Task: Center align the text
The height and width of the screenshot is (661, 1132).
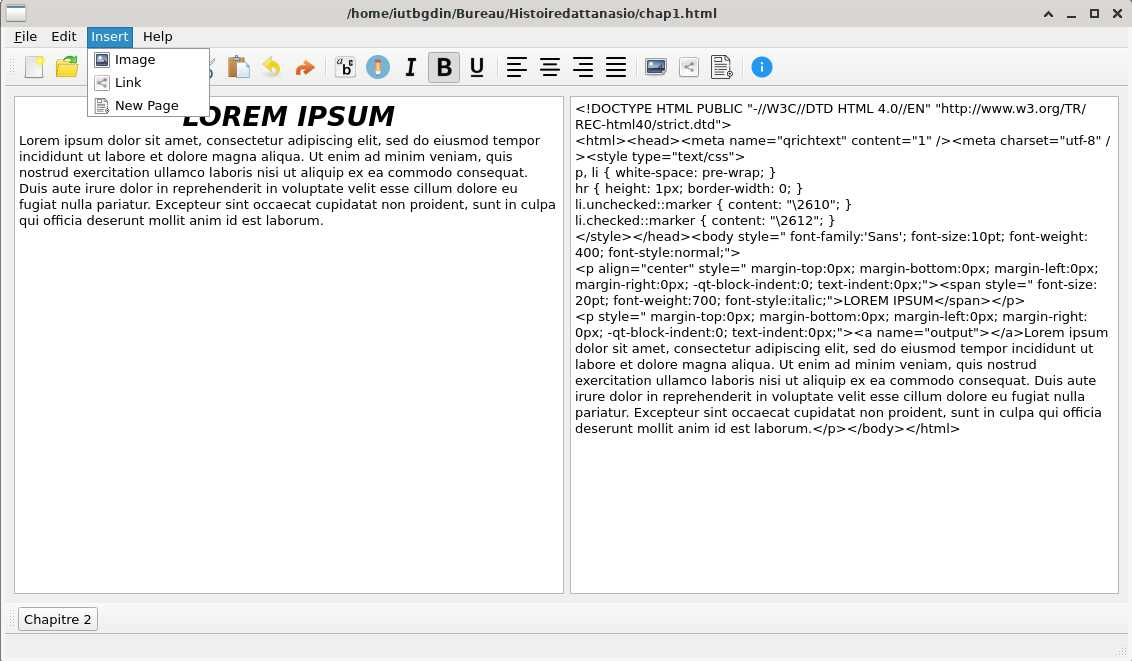Action: coord(549,67)
